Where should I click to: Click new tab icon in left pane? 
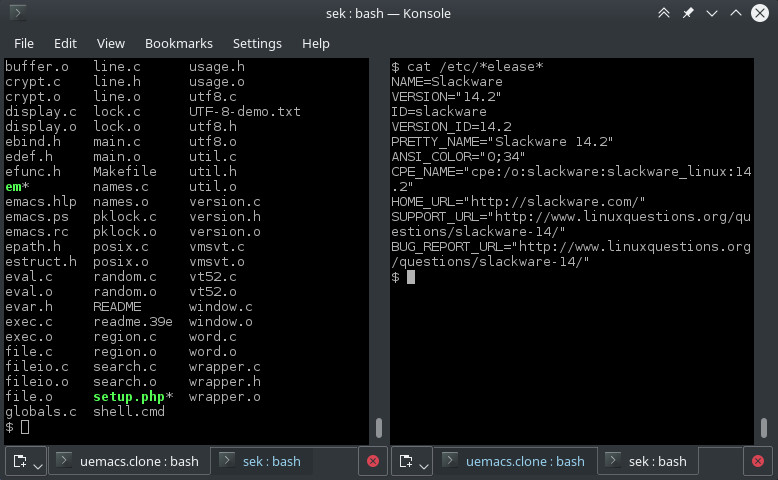point(19,461)
